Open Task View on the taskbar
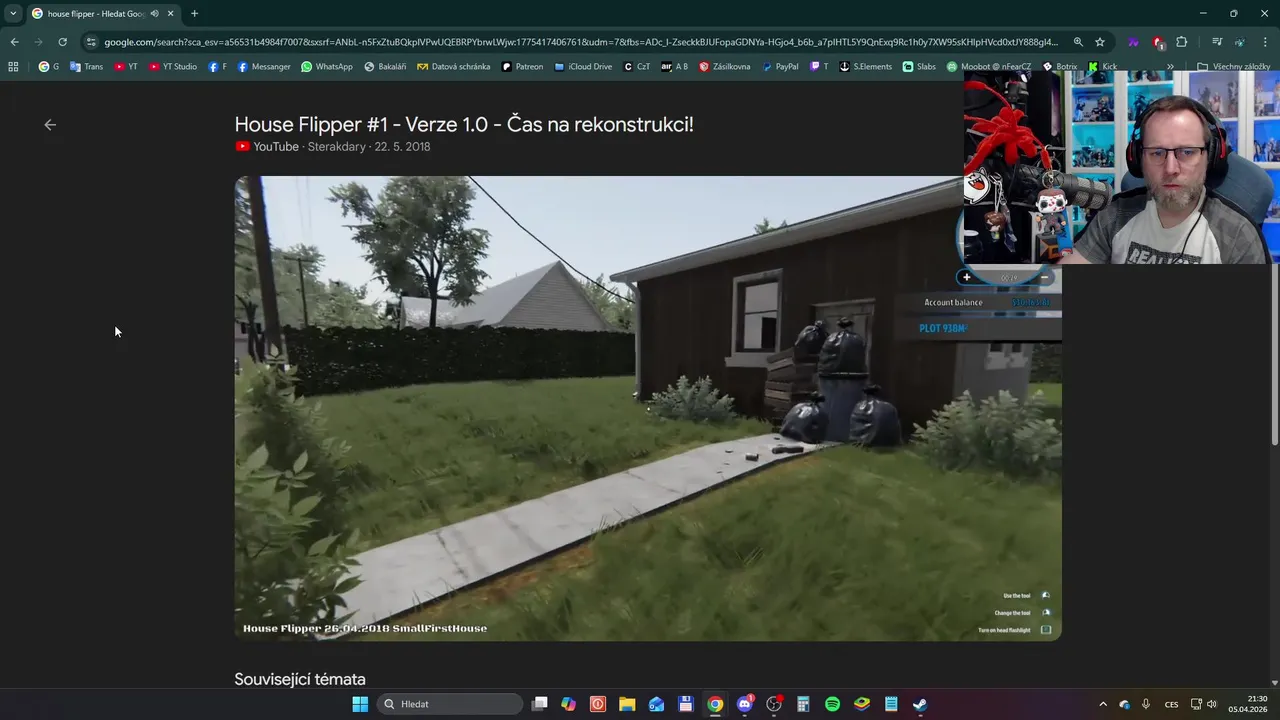Screen dimensions: 1280x720 (540, 704)
